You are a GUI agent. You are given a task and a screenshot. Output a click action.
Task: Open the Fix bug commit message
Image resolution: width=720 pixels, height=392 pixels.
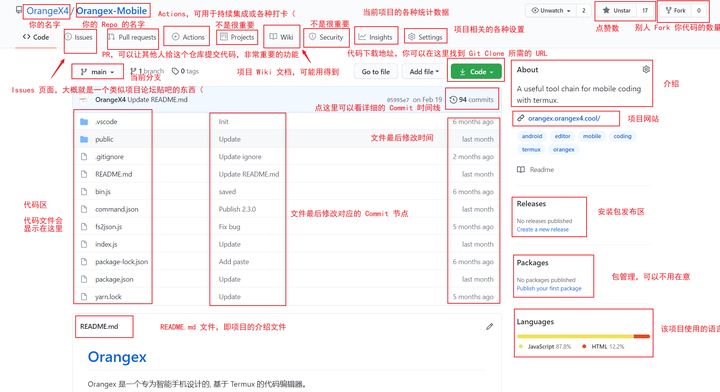229,226
